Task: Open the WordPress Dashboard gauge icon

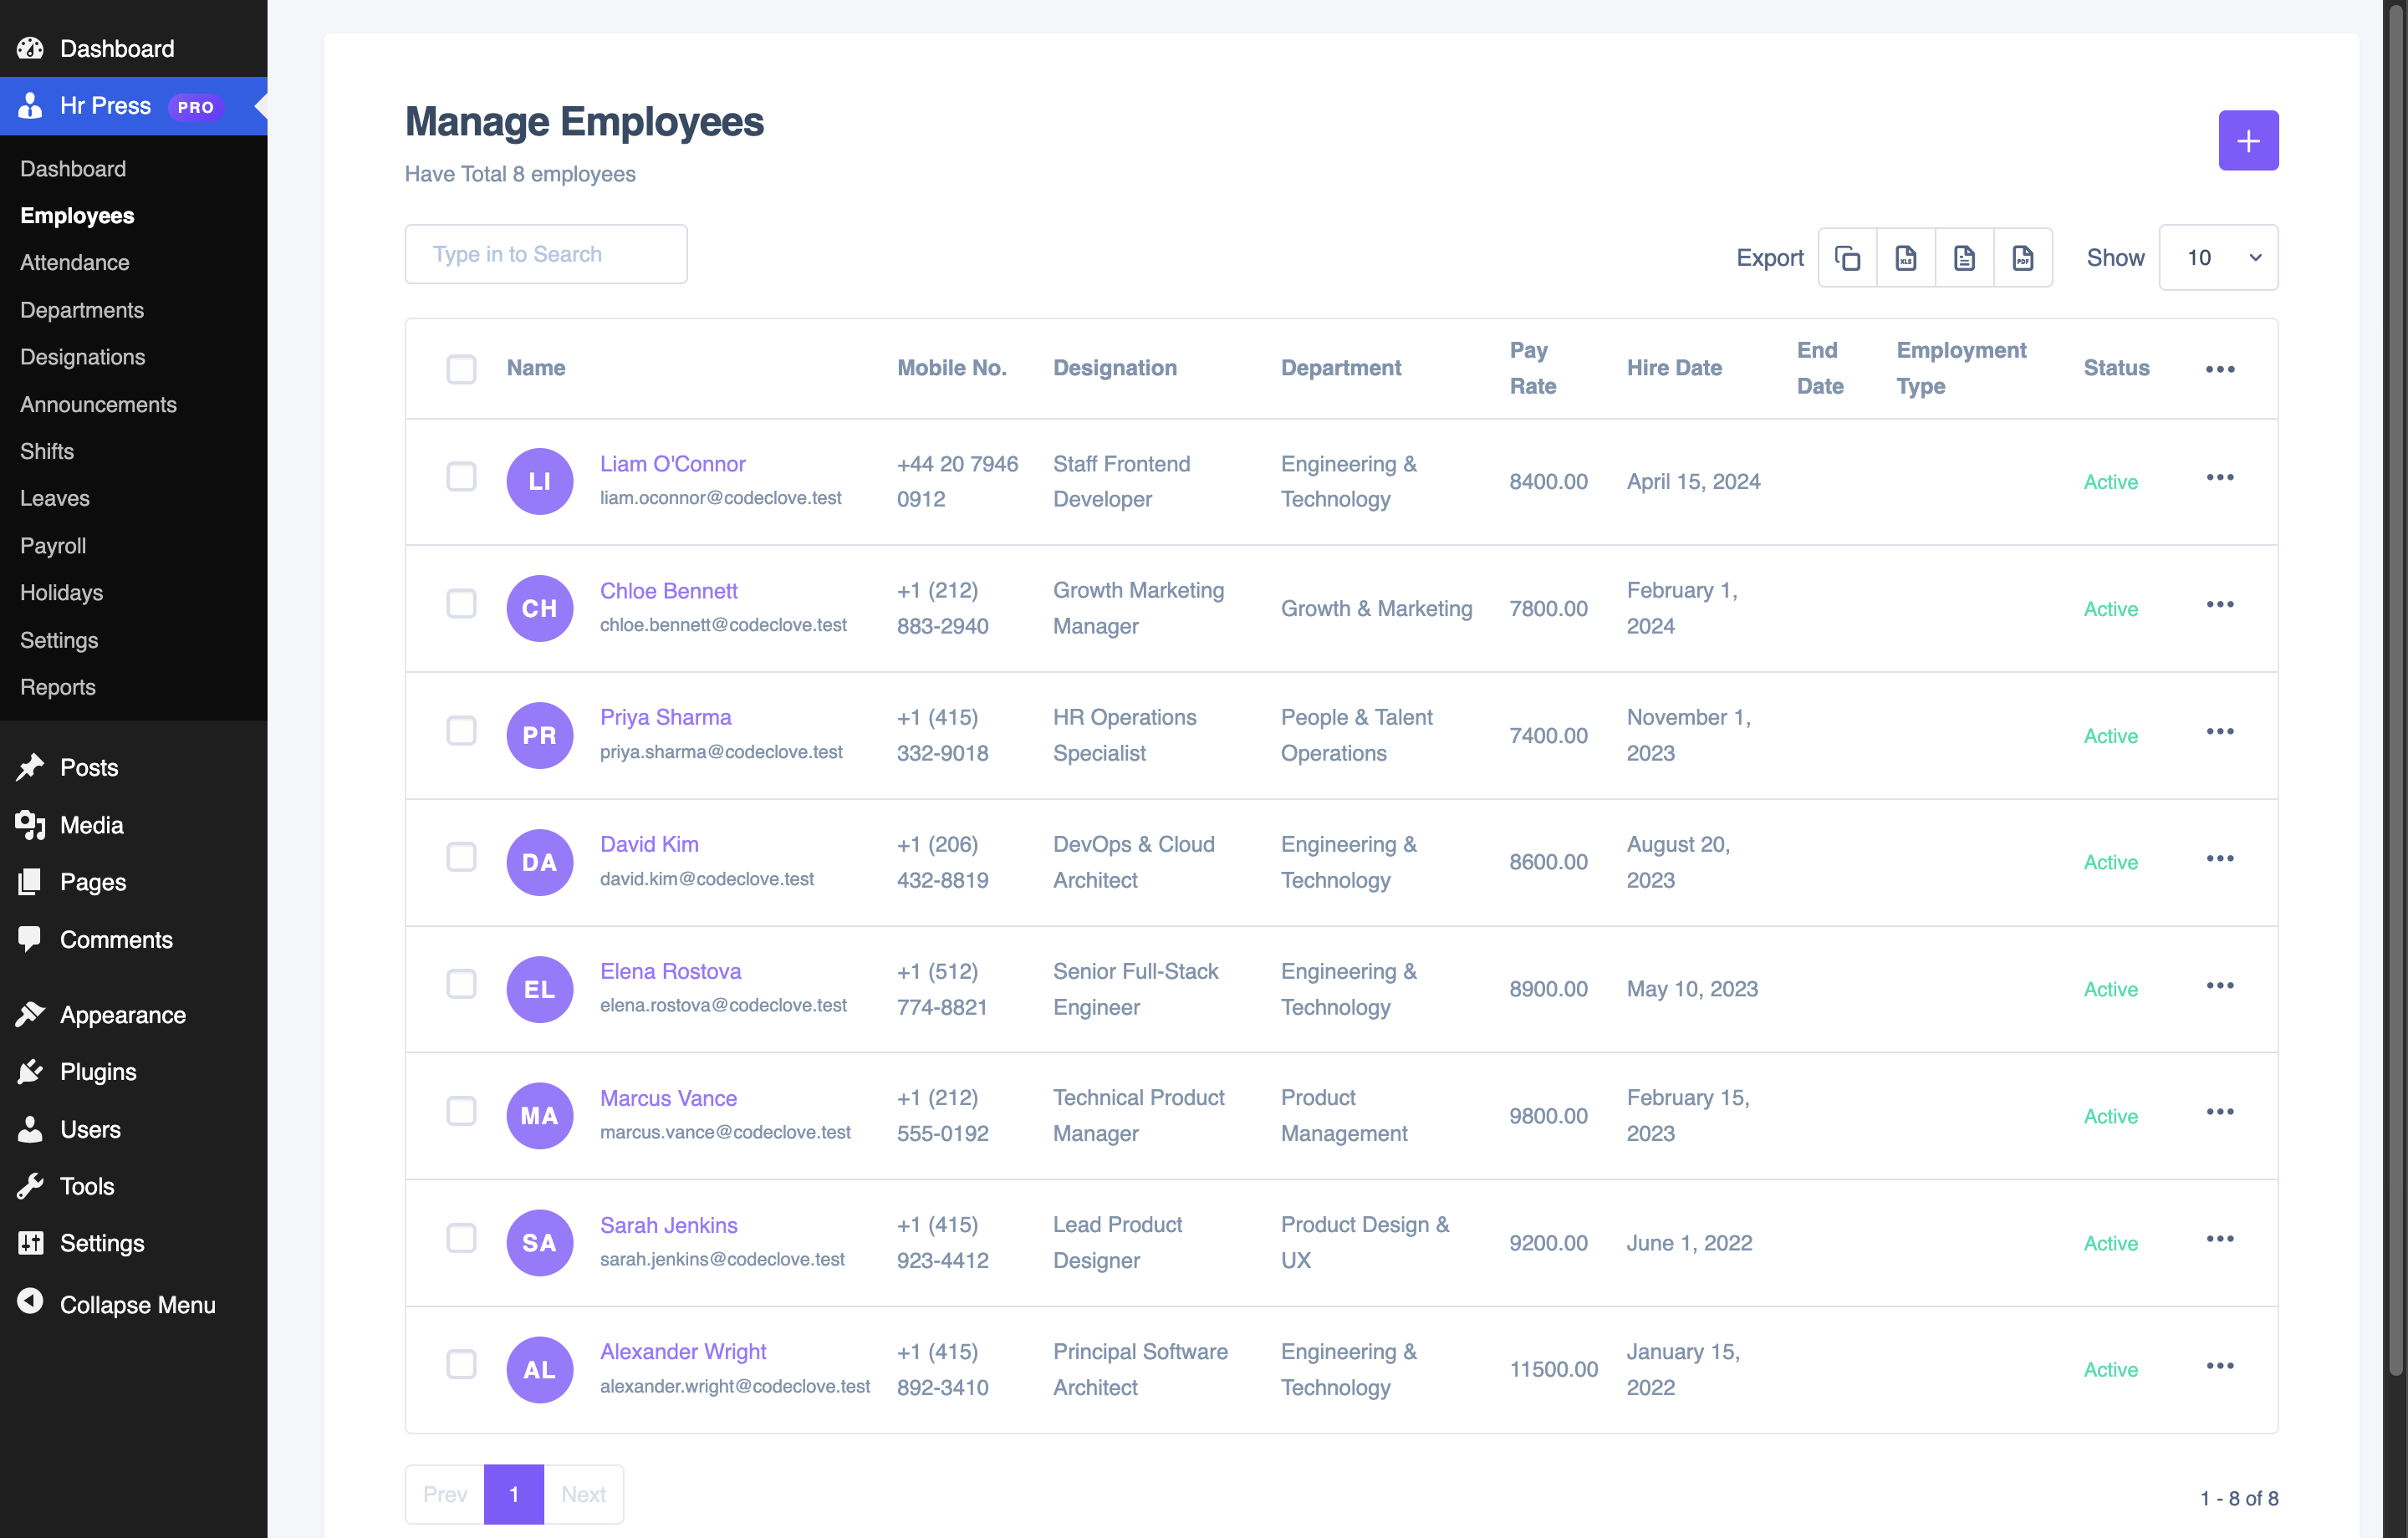Action: tap(30, 48)
